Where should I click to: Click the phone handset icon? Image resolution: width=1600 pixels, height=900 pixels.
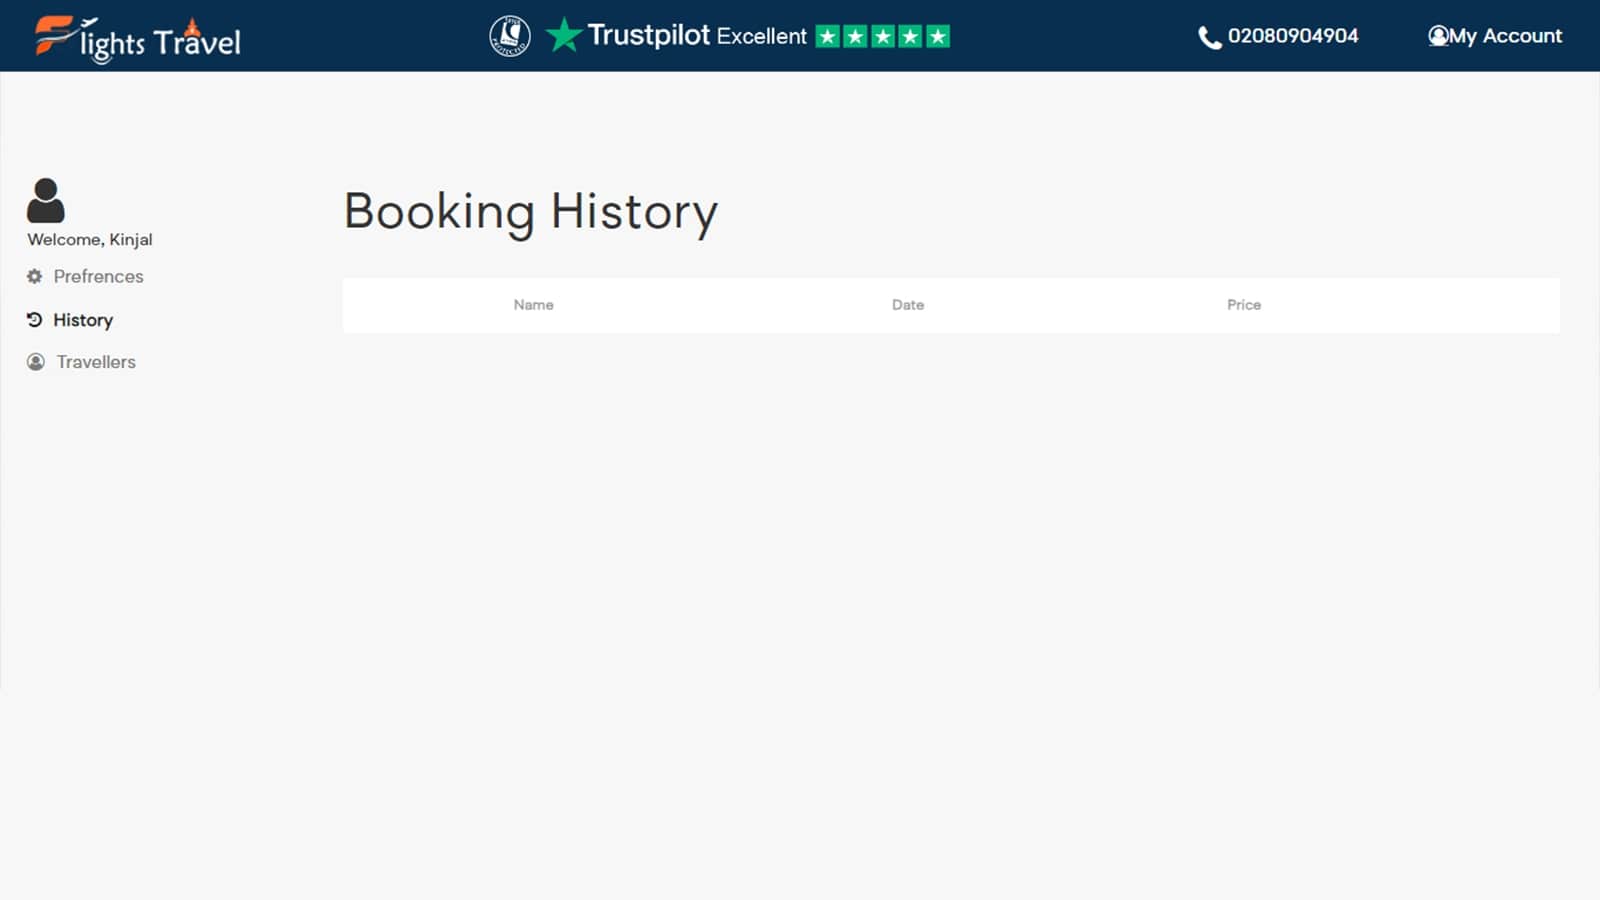pyautogui.click(x=1209, y=38)
